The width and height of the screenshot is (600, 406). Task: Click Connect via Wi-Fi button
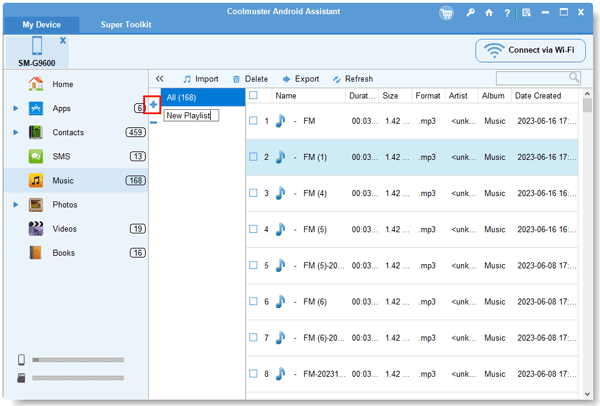pos(530,51)
